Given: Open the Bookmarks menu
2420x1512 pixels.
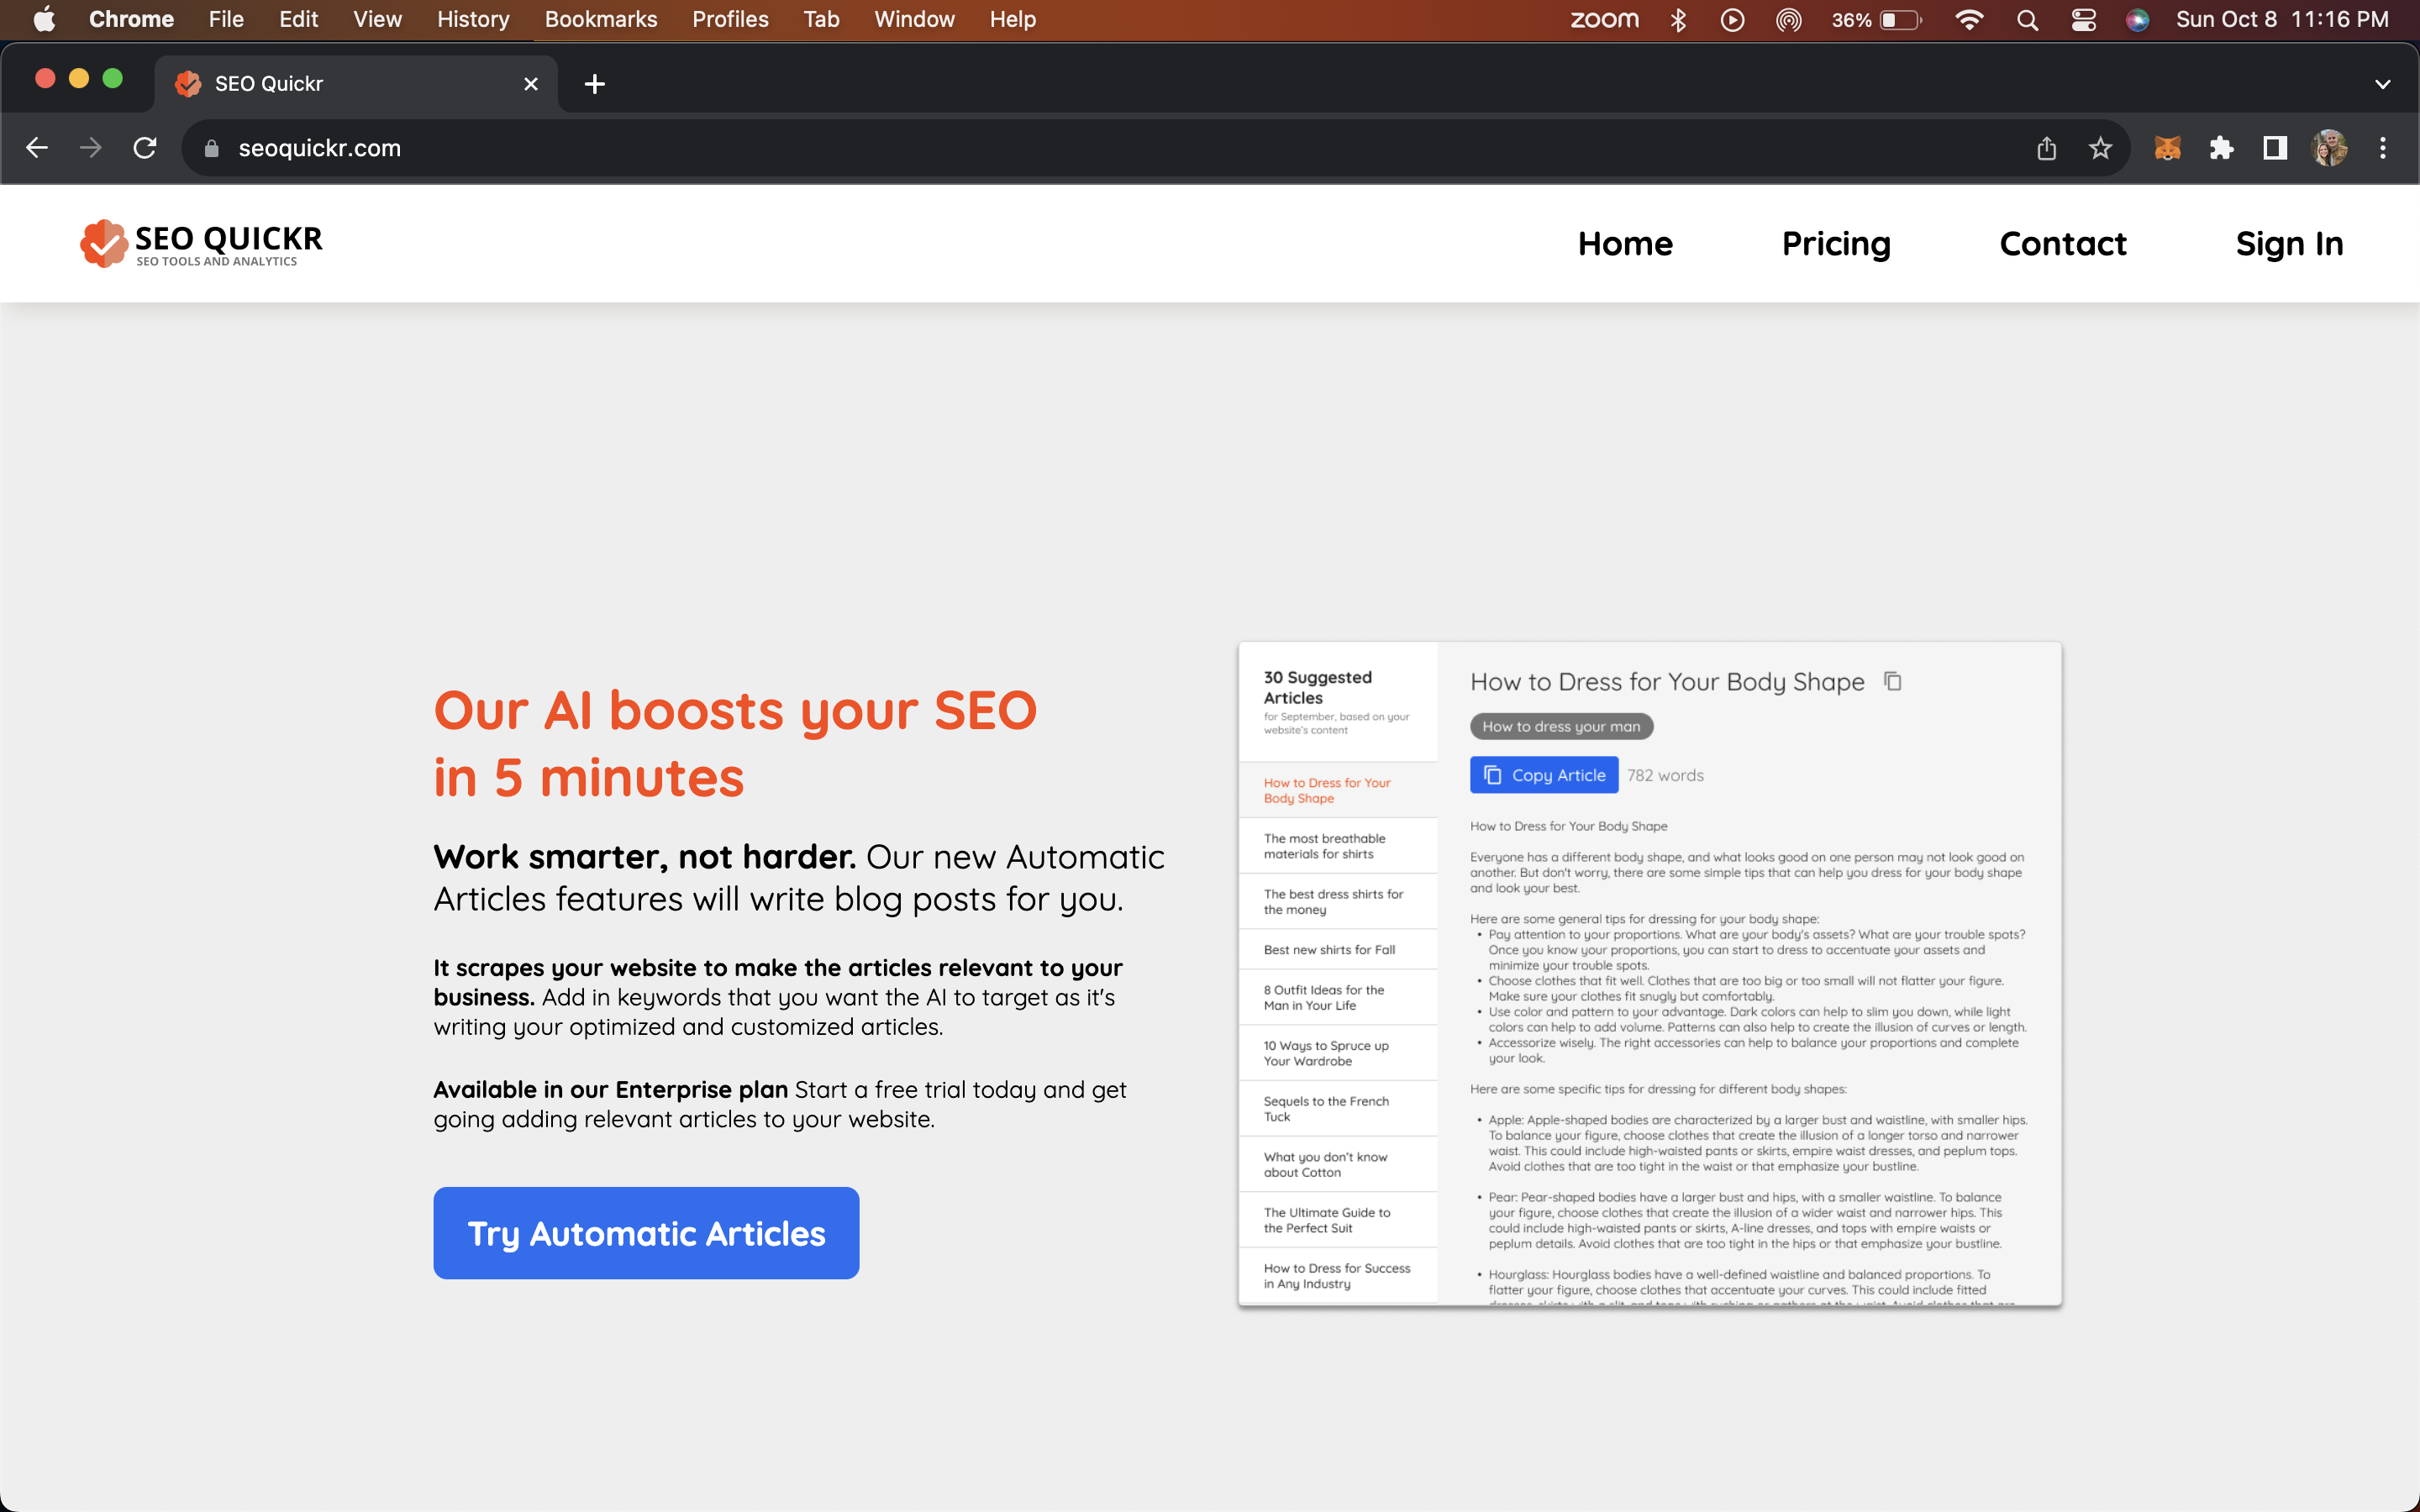Looking at the screenshot, I should [600, 20].
